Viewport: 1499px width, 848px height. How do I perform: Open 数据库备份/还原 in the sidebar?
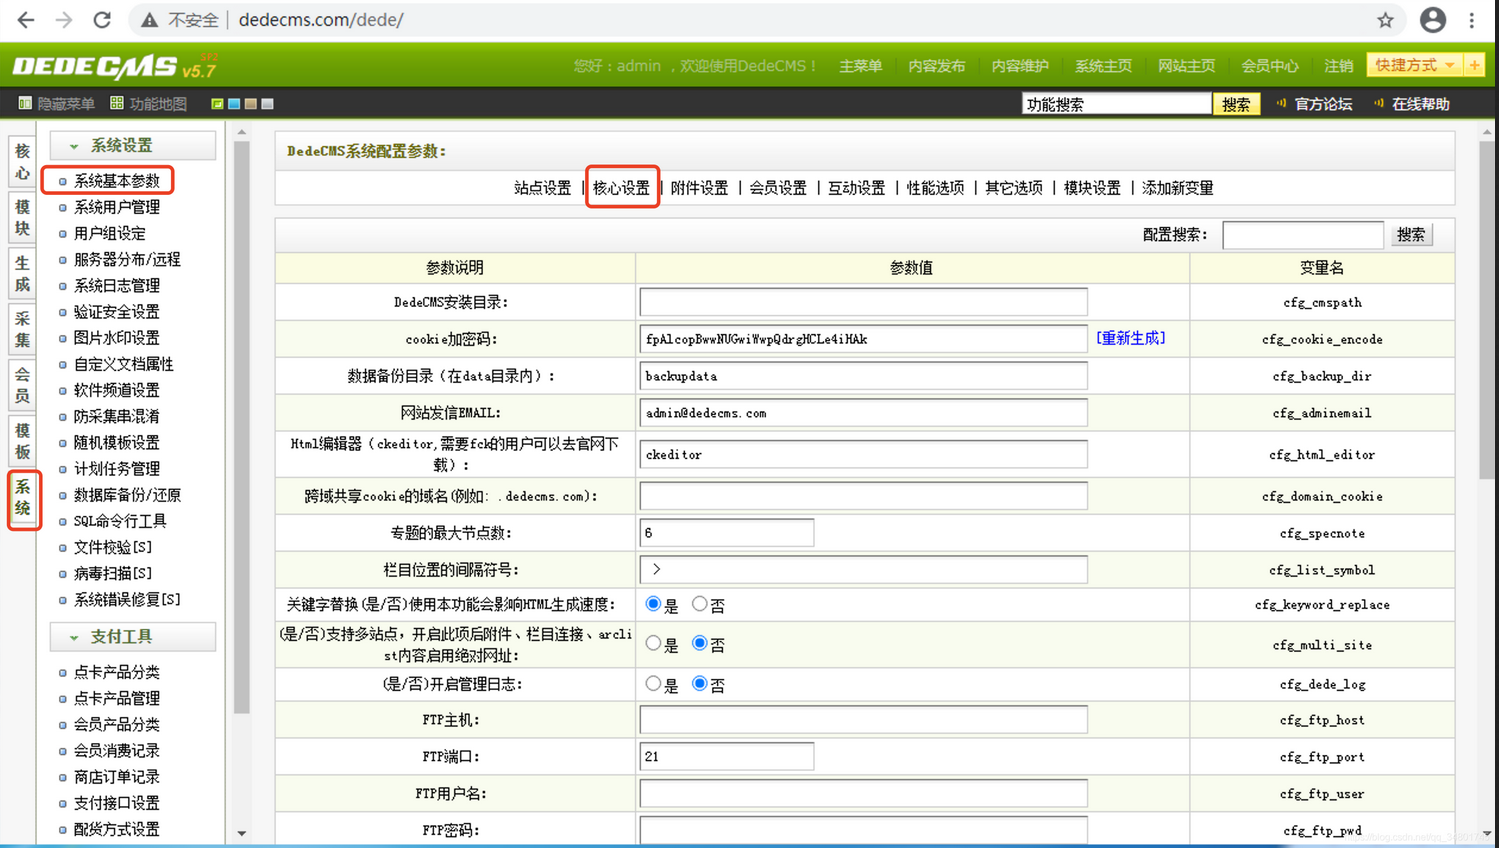click(127, 495)
